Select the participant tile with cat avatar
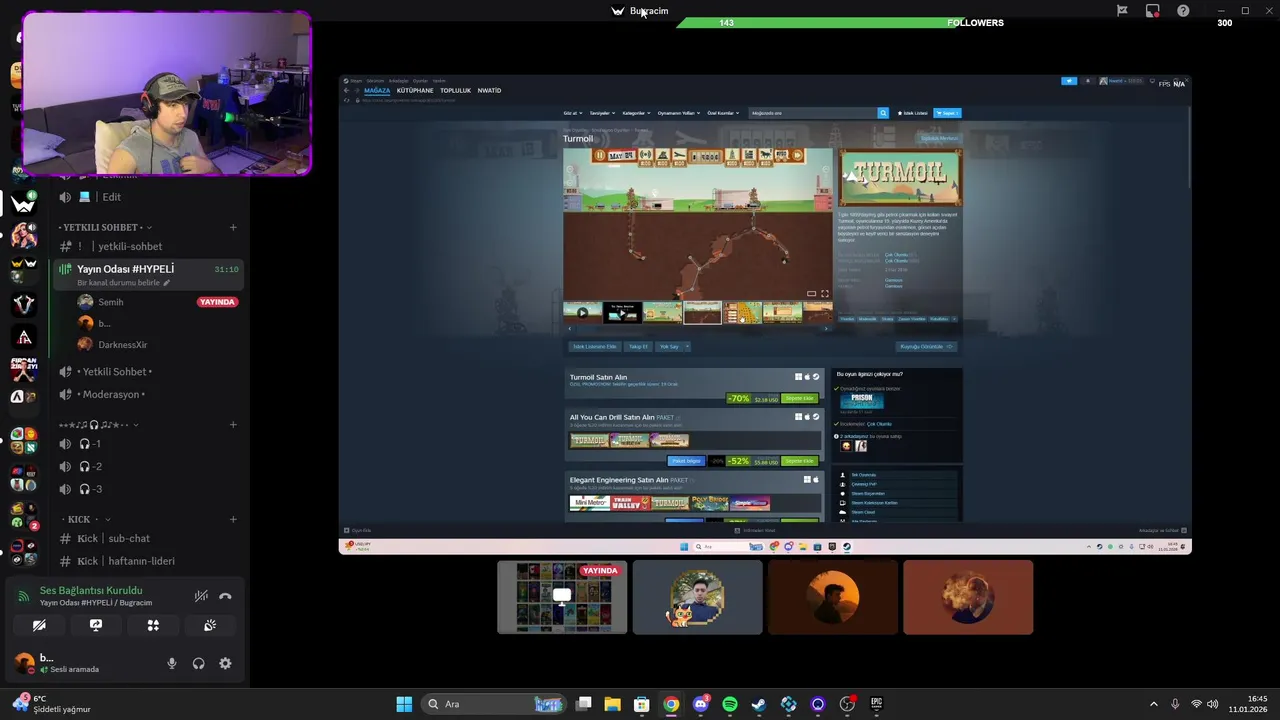This screenshot has width=1280, height=720. click(x=697, y=597)
